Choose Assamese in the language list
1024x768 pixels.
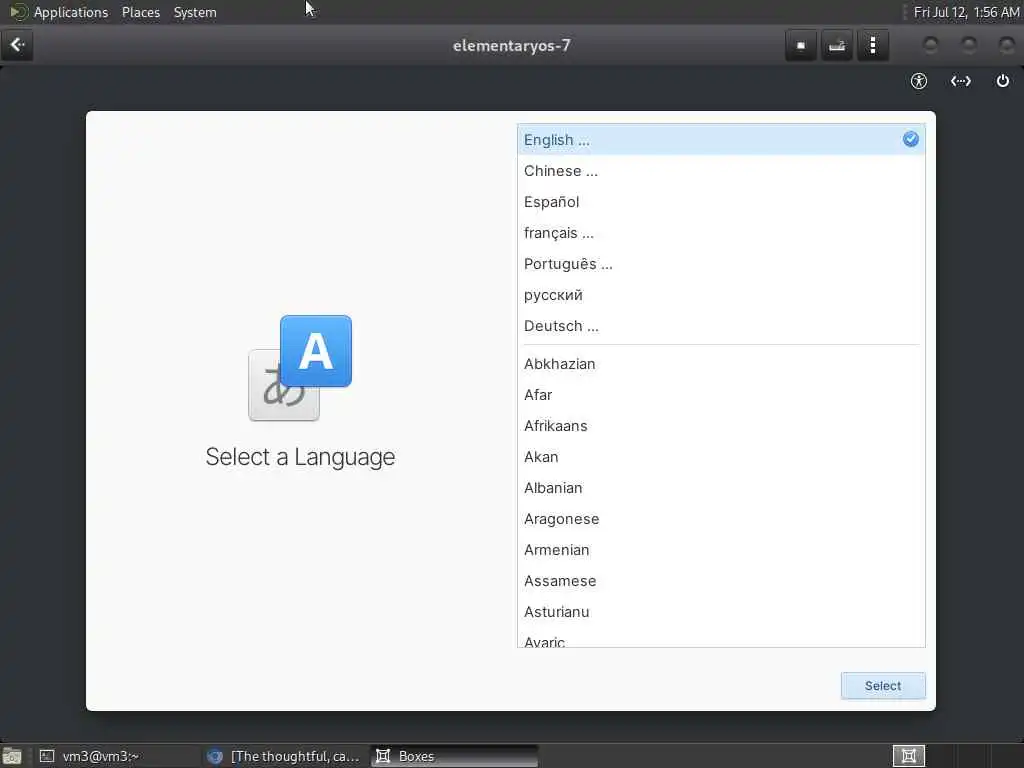[x=721, y=581]
